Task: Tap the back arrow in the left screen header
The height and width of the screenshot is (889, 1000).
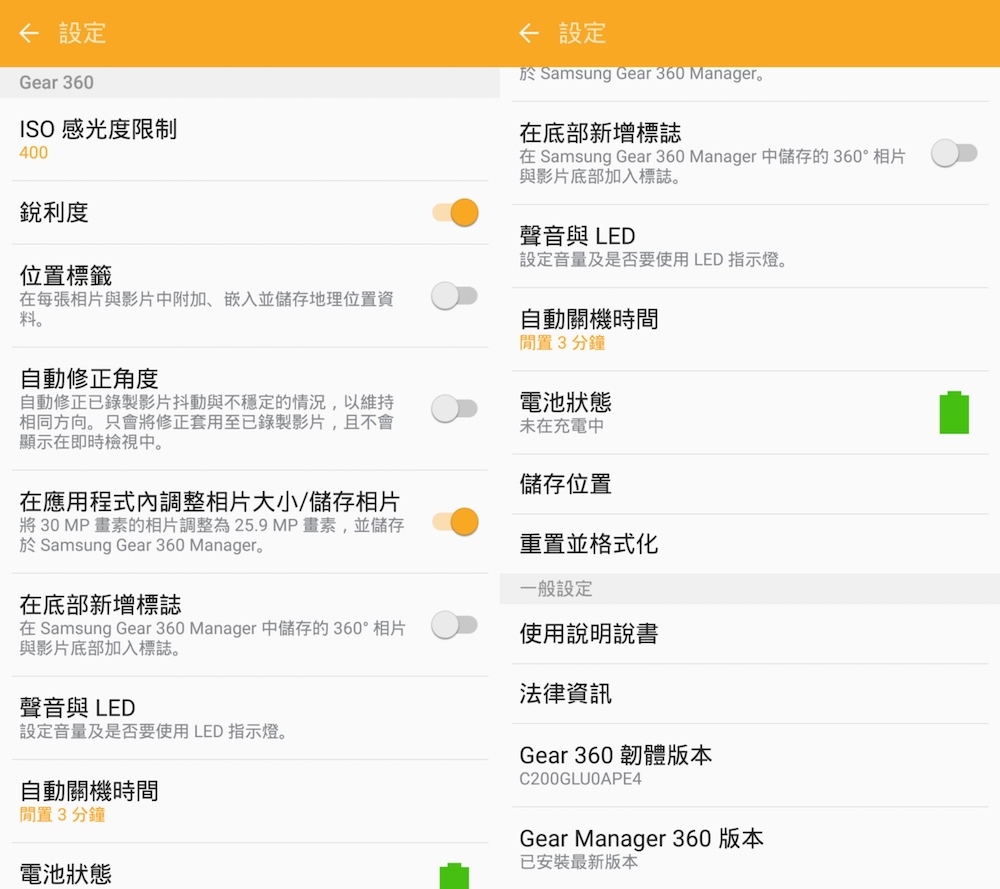Action: pos(29,33)
